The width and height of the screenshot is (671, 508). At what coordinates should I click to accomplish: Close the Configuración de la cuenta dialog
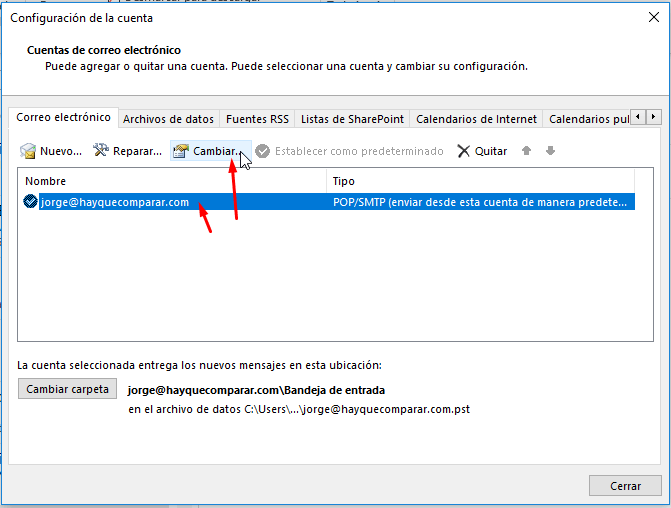pyautogui.click(x=653, y=17)
